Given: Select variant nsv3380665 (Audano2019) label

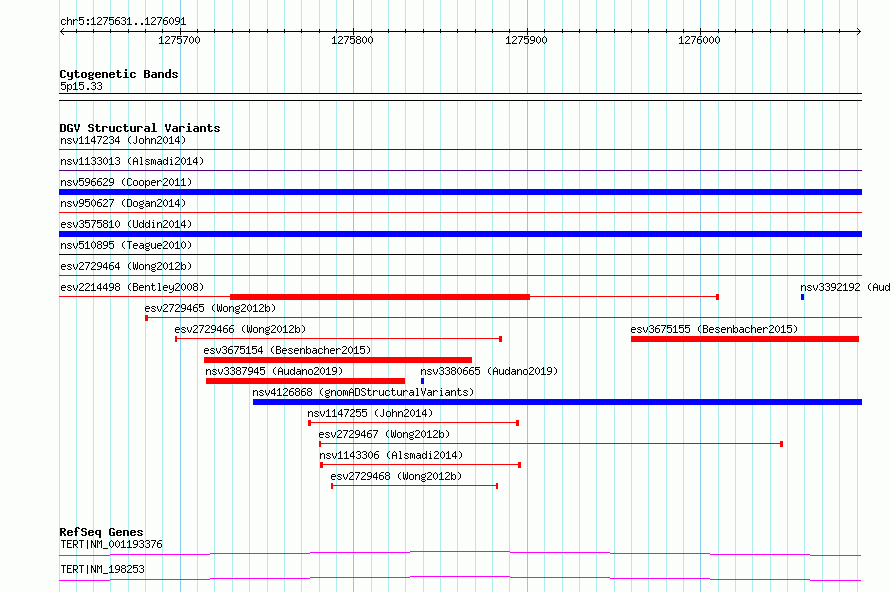Looking at the screenshot, I should (x=489, y=371).
